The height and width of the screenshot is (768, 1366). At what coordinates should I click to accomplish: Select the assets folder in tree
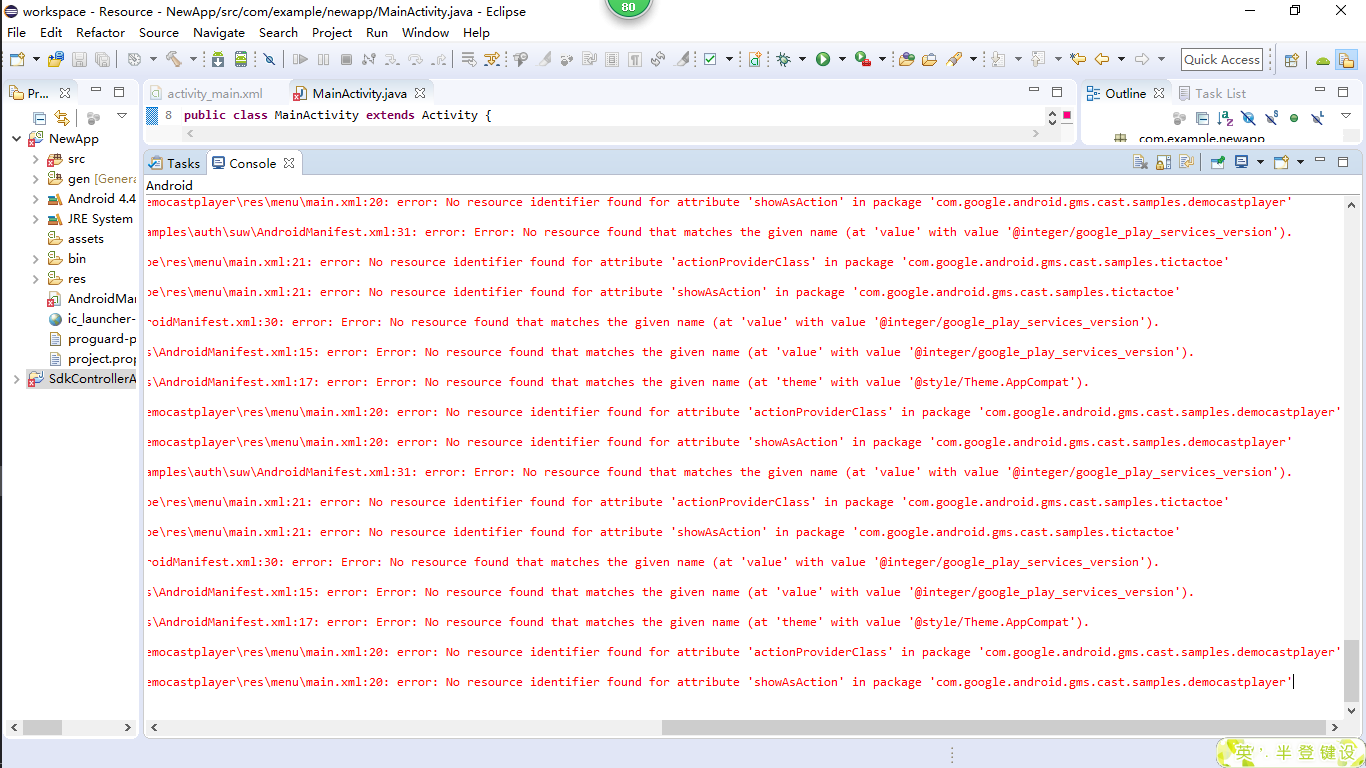[76, 239]
